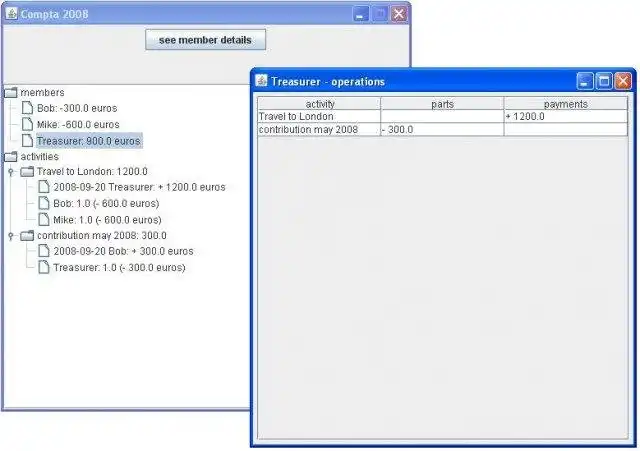640x451 pixels.
Task: Click the file icon beside Treasurer: 900.0 euros
Action: pyautogui.click(x=27, y=140)
